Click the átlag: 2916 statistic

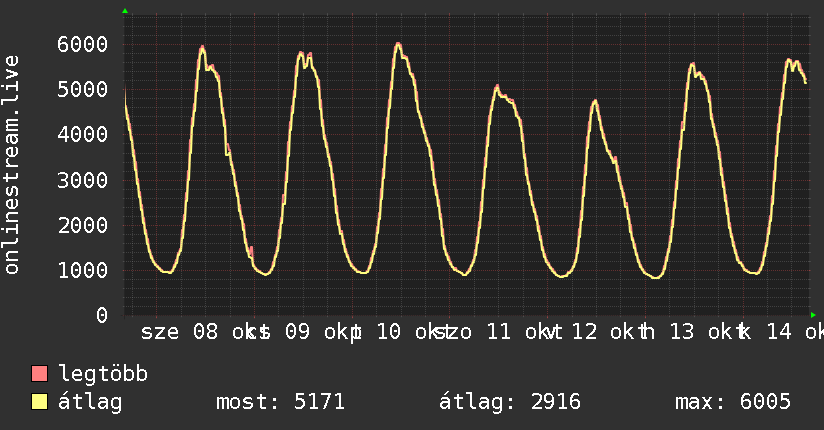(x=510, y=402)
